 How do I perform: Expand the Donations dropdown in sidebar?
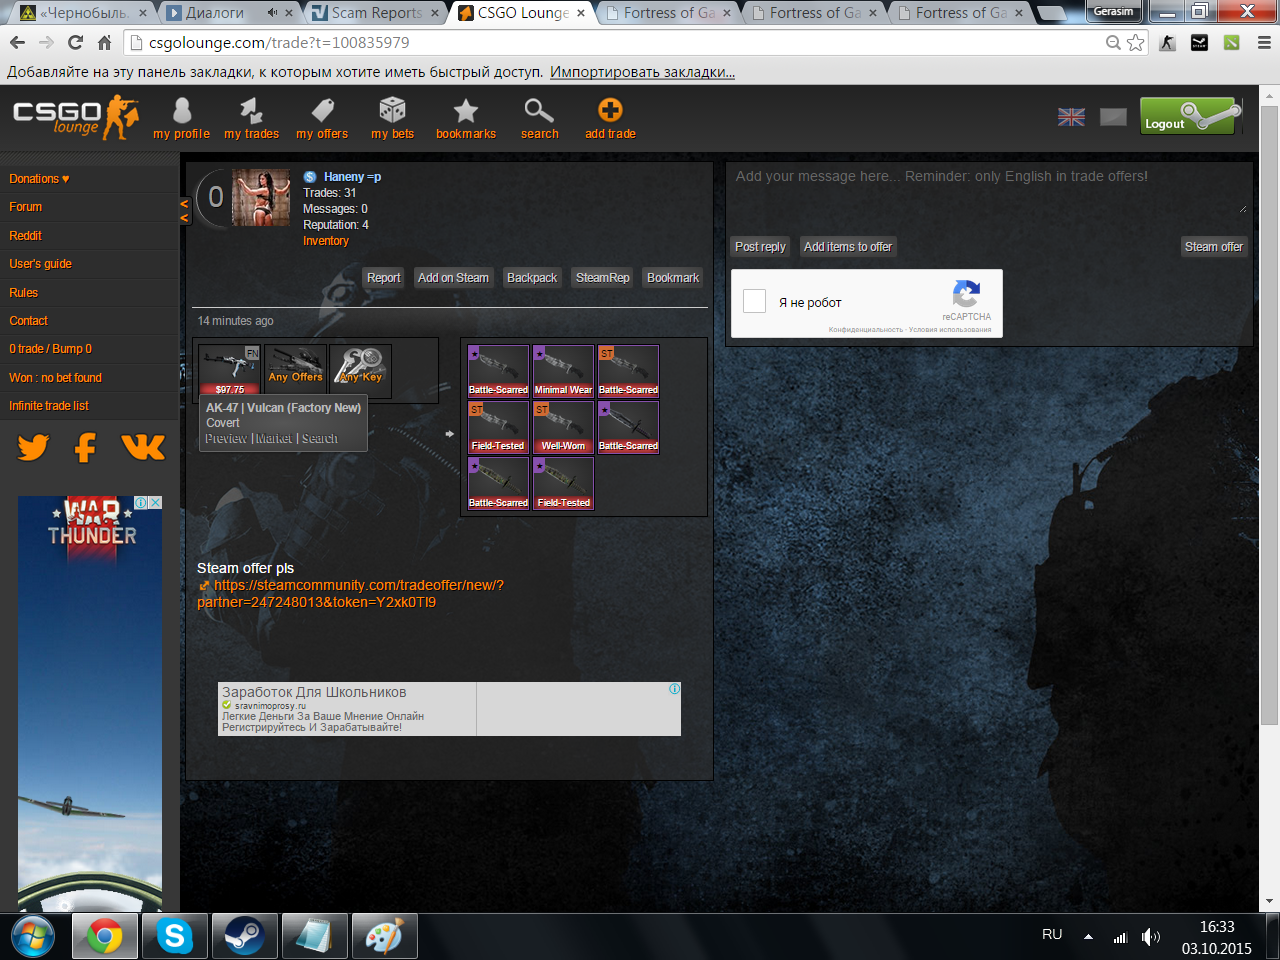[40, 179]
